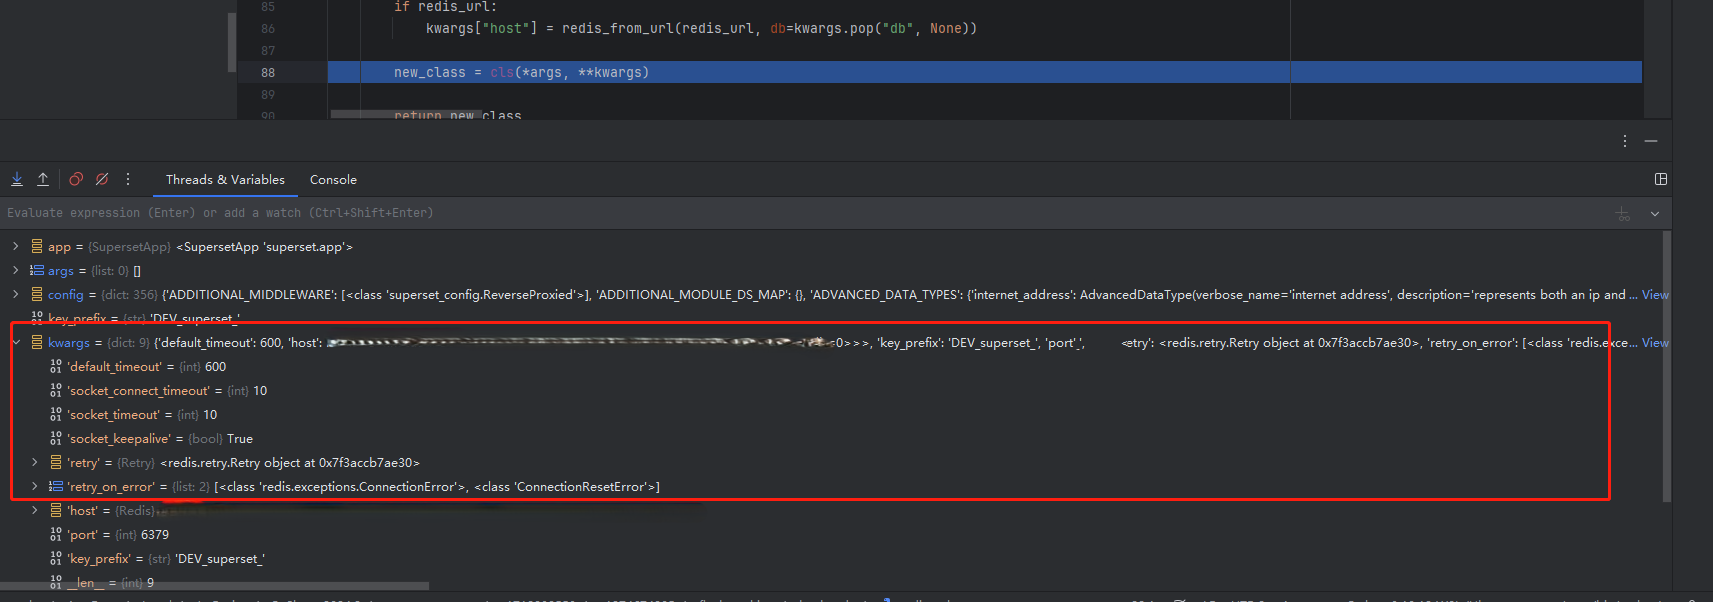The image size is (1713, 602).
Task: Select the config variable name
Action: pos(66,295)
